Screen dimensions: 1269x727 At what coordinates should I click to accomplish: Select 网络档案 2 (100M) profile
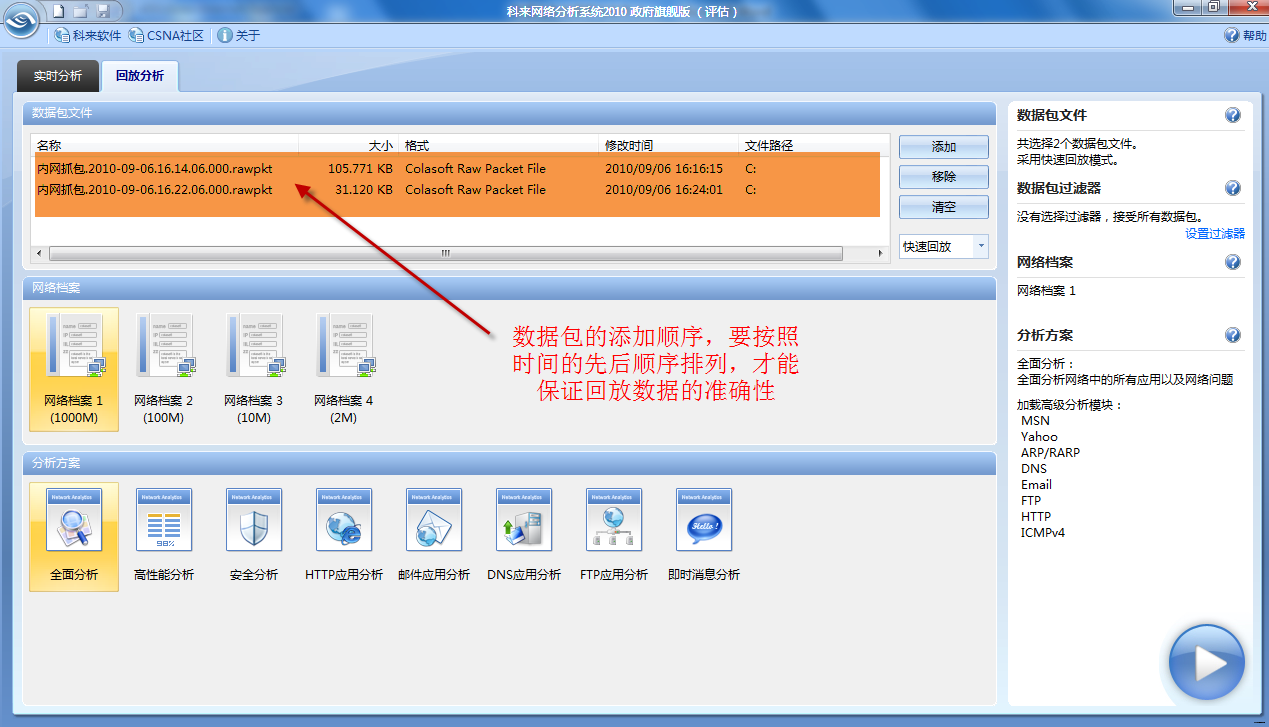coord(164,369)
